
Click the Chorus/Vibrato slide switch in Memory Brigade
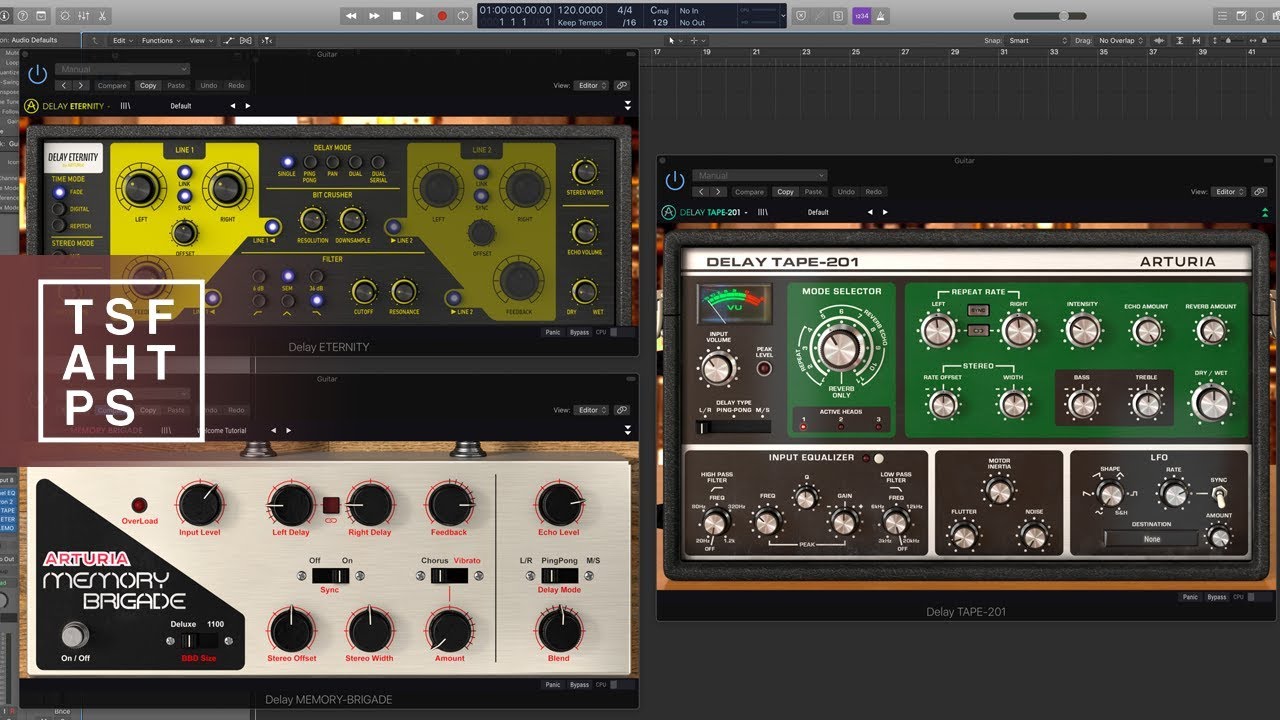[449, 576]
